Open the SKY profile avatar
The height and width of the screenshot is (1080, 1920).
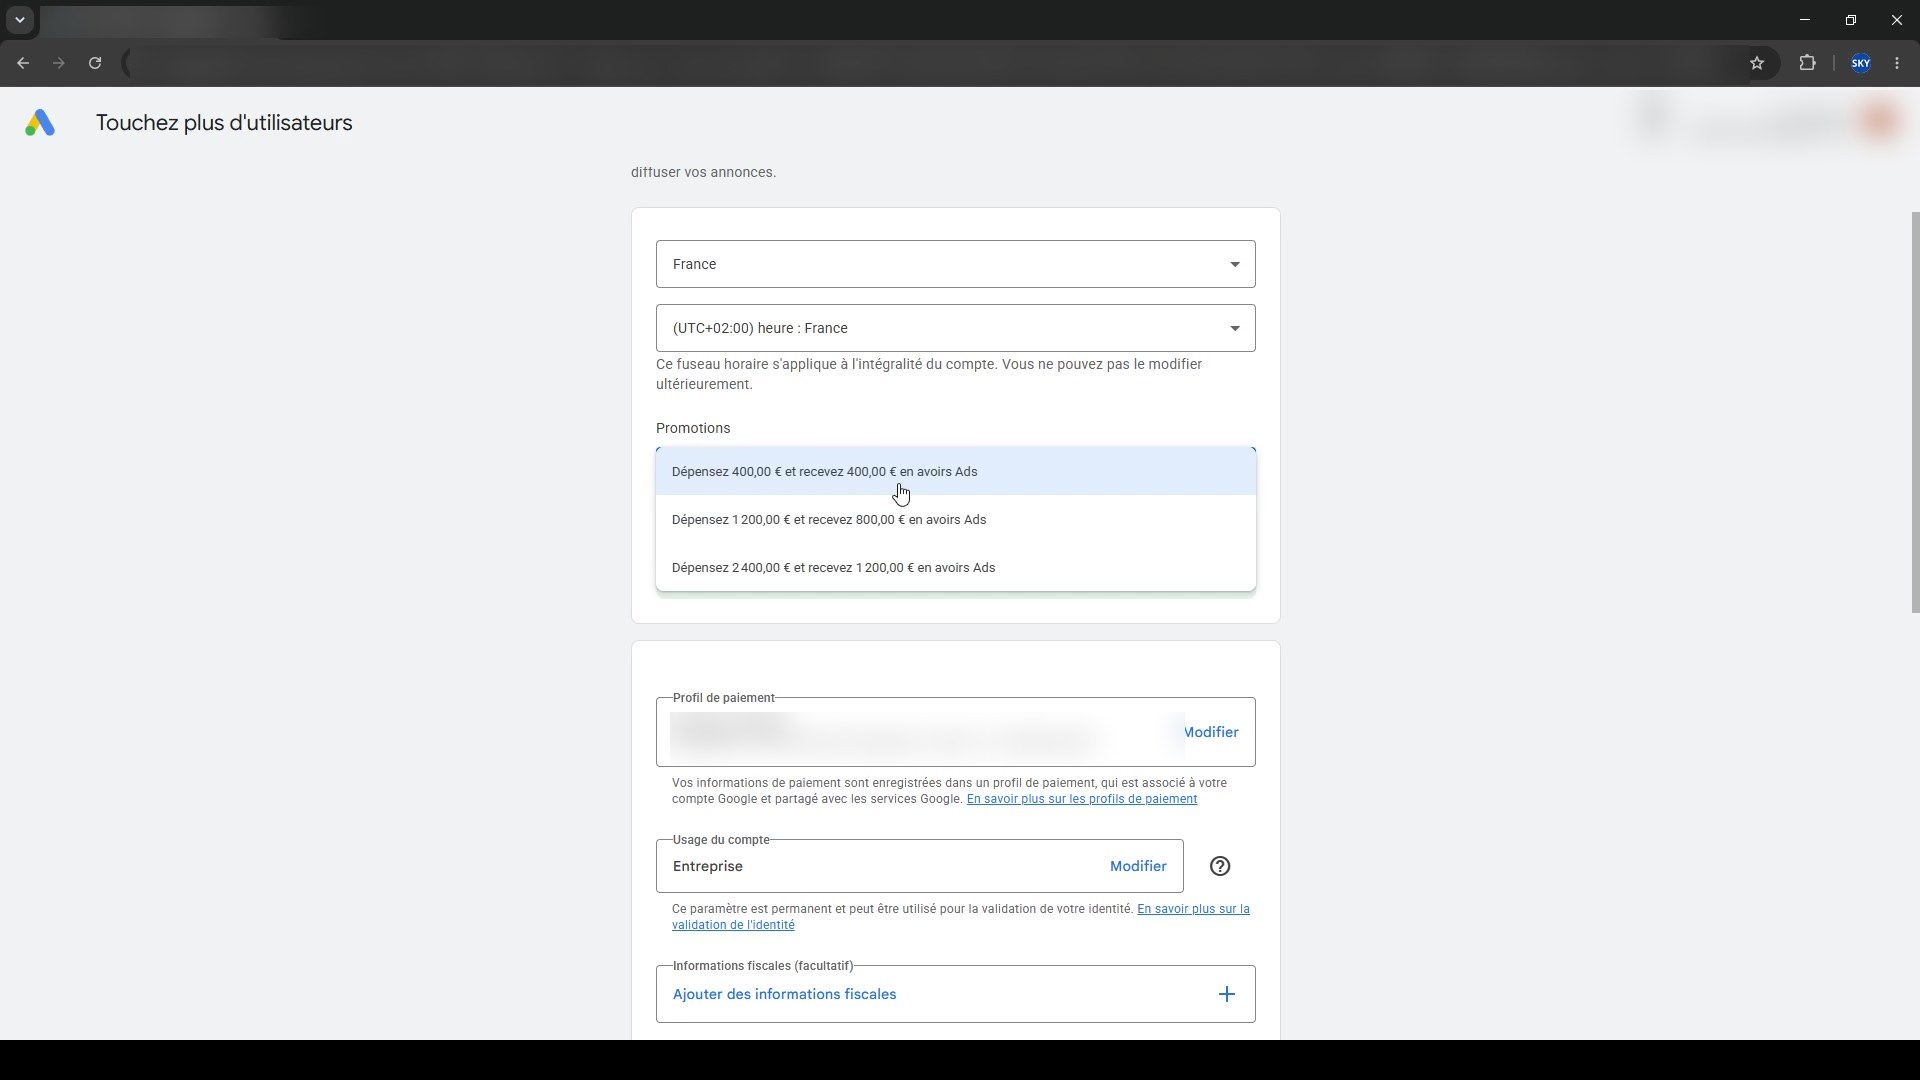1861,63
